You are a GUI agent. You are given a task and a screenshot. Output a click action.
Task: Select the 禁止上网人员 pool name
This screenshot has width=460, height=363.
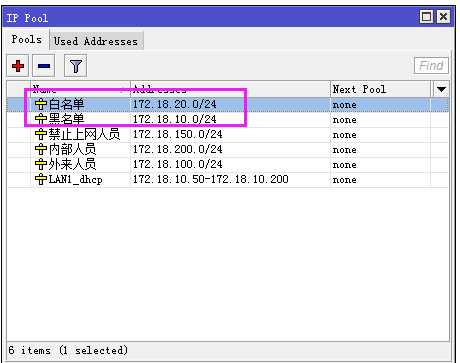click(x=84, y=134)
